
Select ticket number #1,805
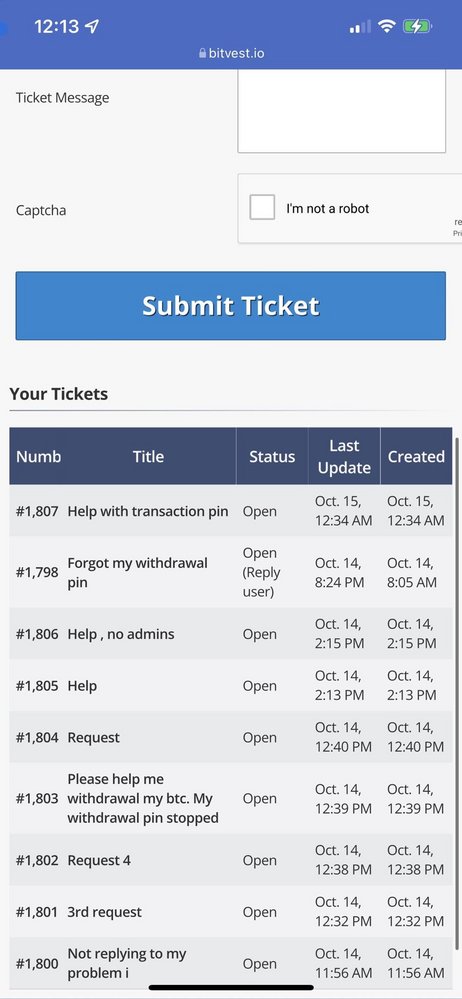click(x=37, y=686)
